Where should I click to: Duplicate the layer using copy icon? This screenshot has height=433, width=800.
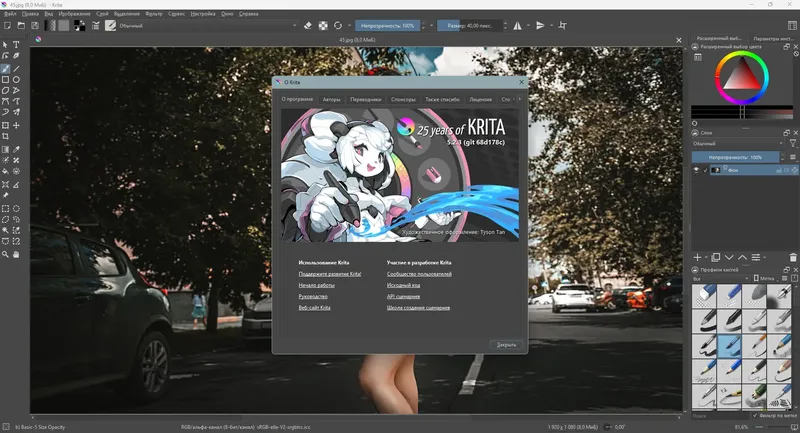[716, 258]
